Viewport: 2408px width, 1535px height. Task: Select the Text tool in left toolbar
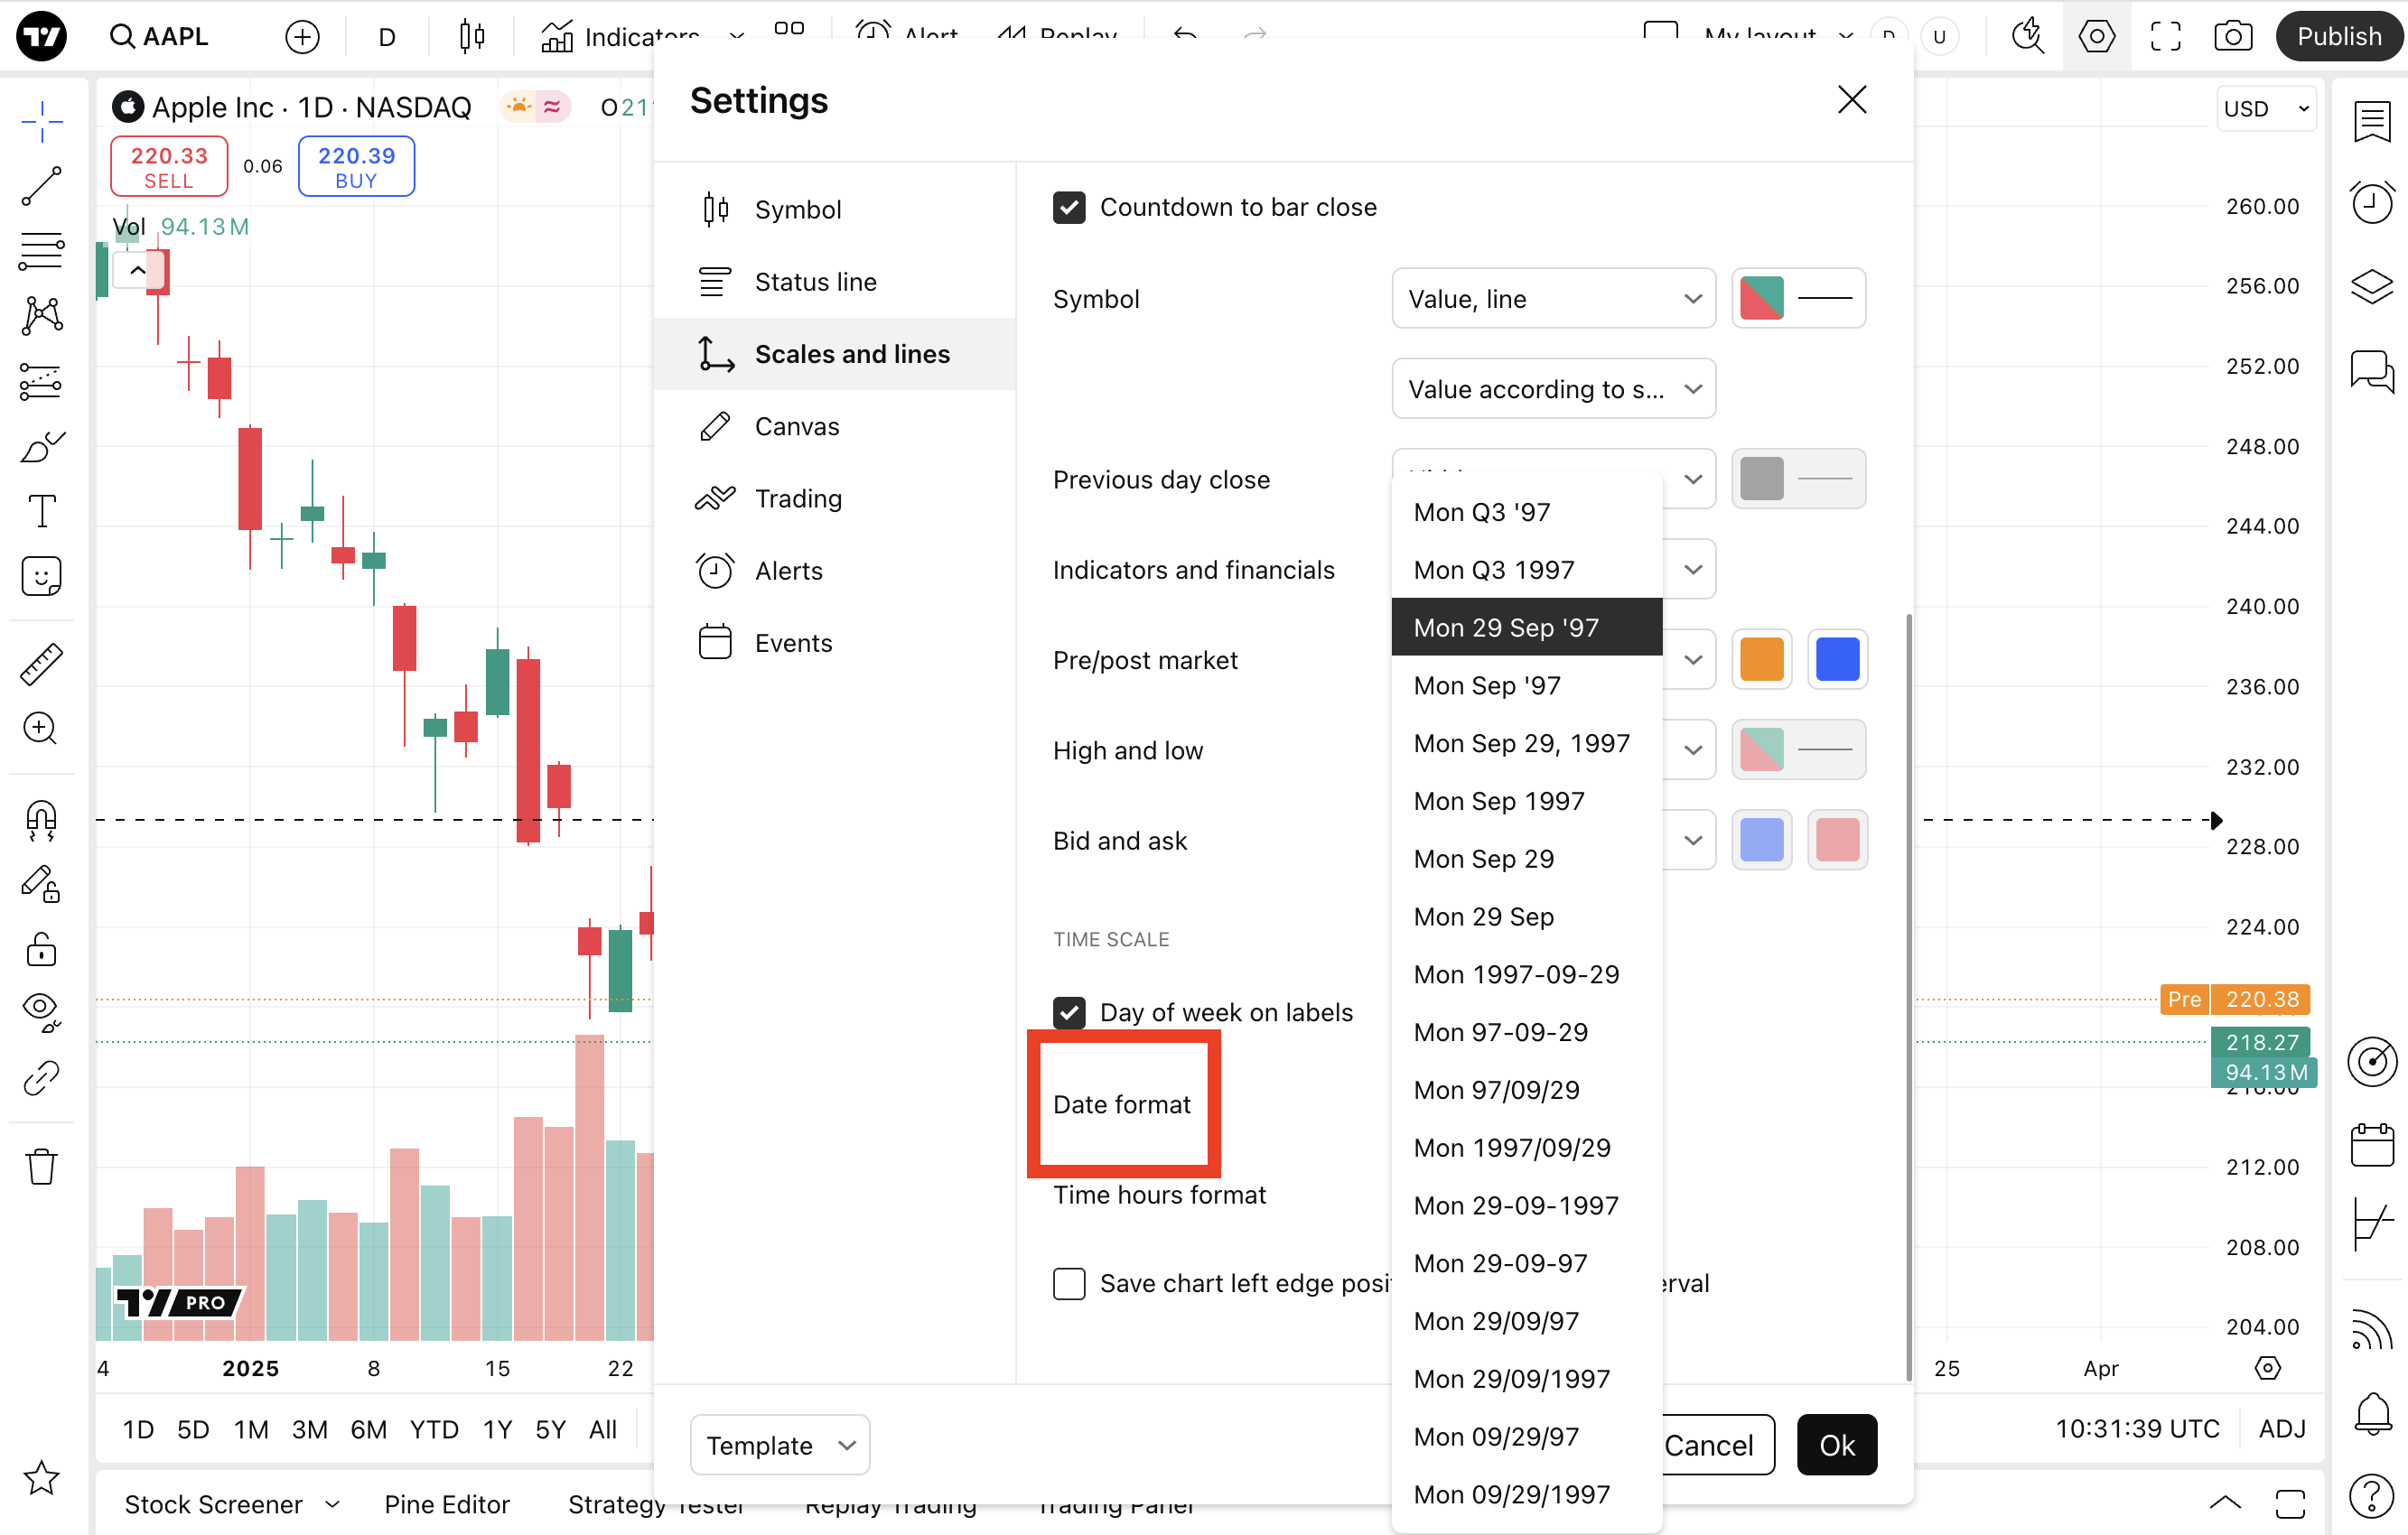[x=41, y=511]
